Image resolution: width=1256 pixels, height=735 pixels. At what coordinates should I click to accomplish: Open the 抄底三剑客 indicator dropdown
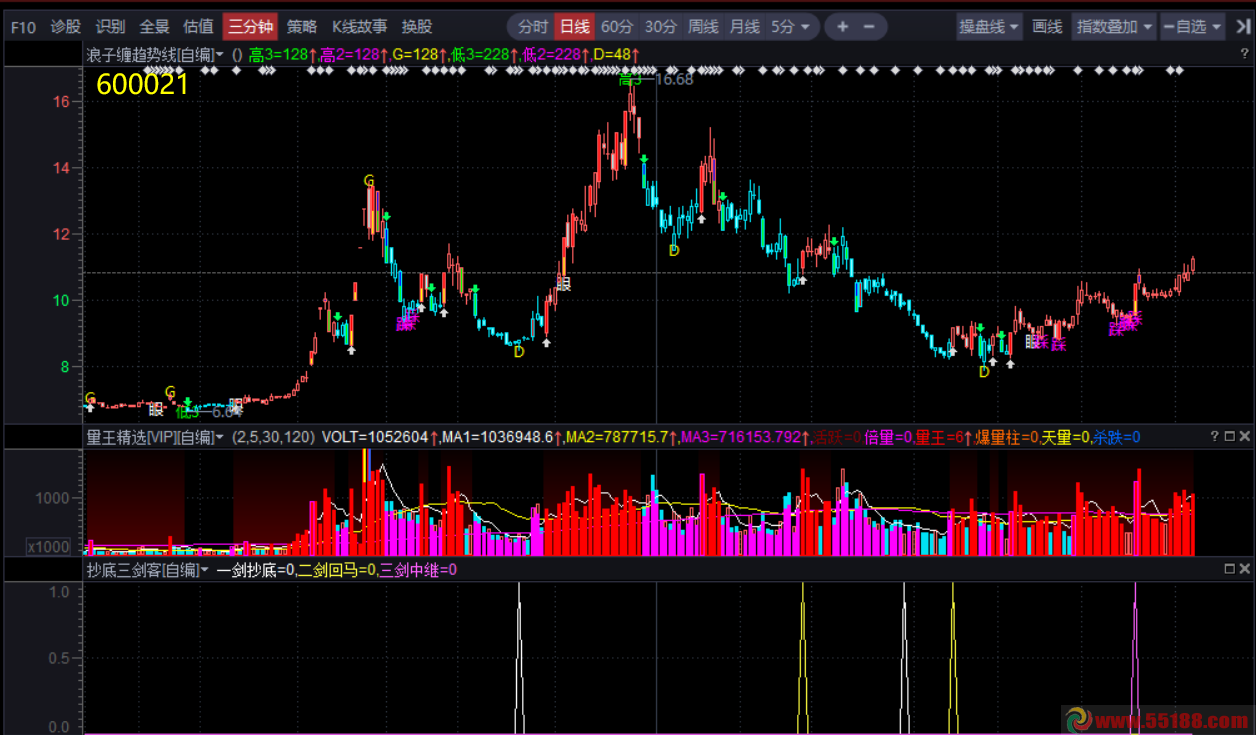click(147, 569)
